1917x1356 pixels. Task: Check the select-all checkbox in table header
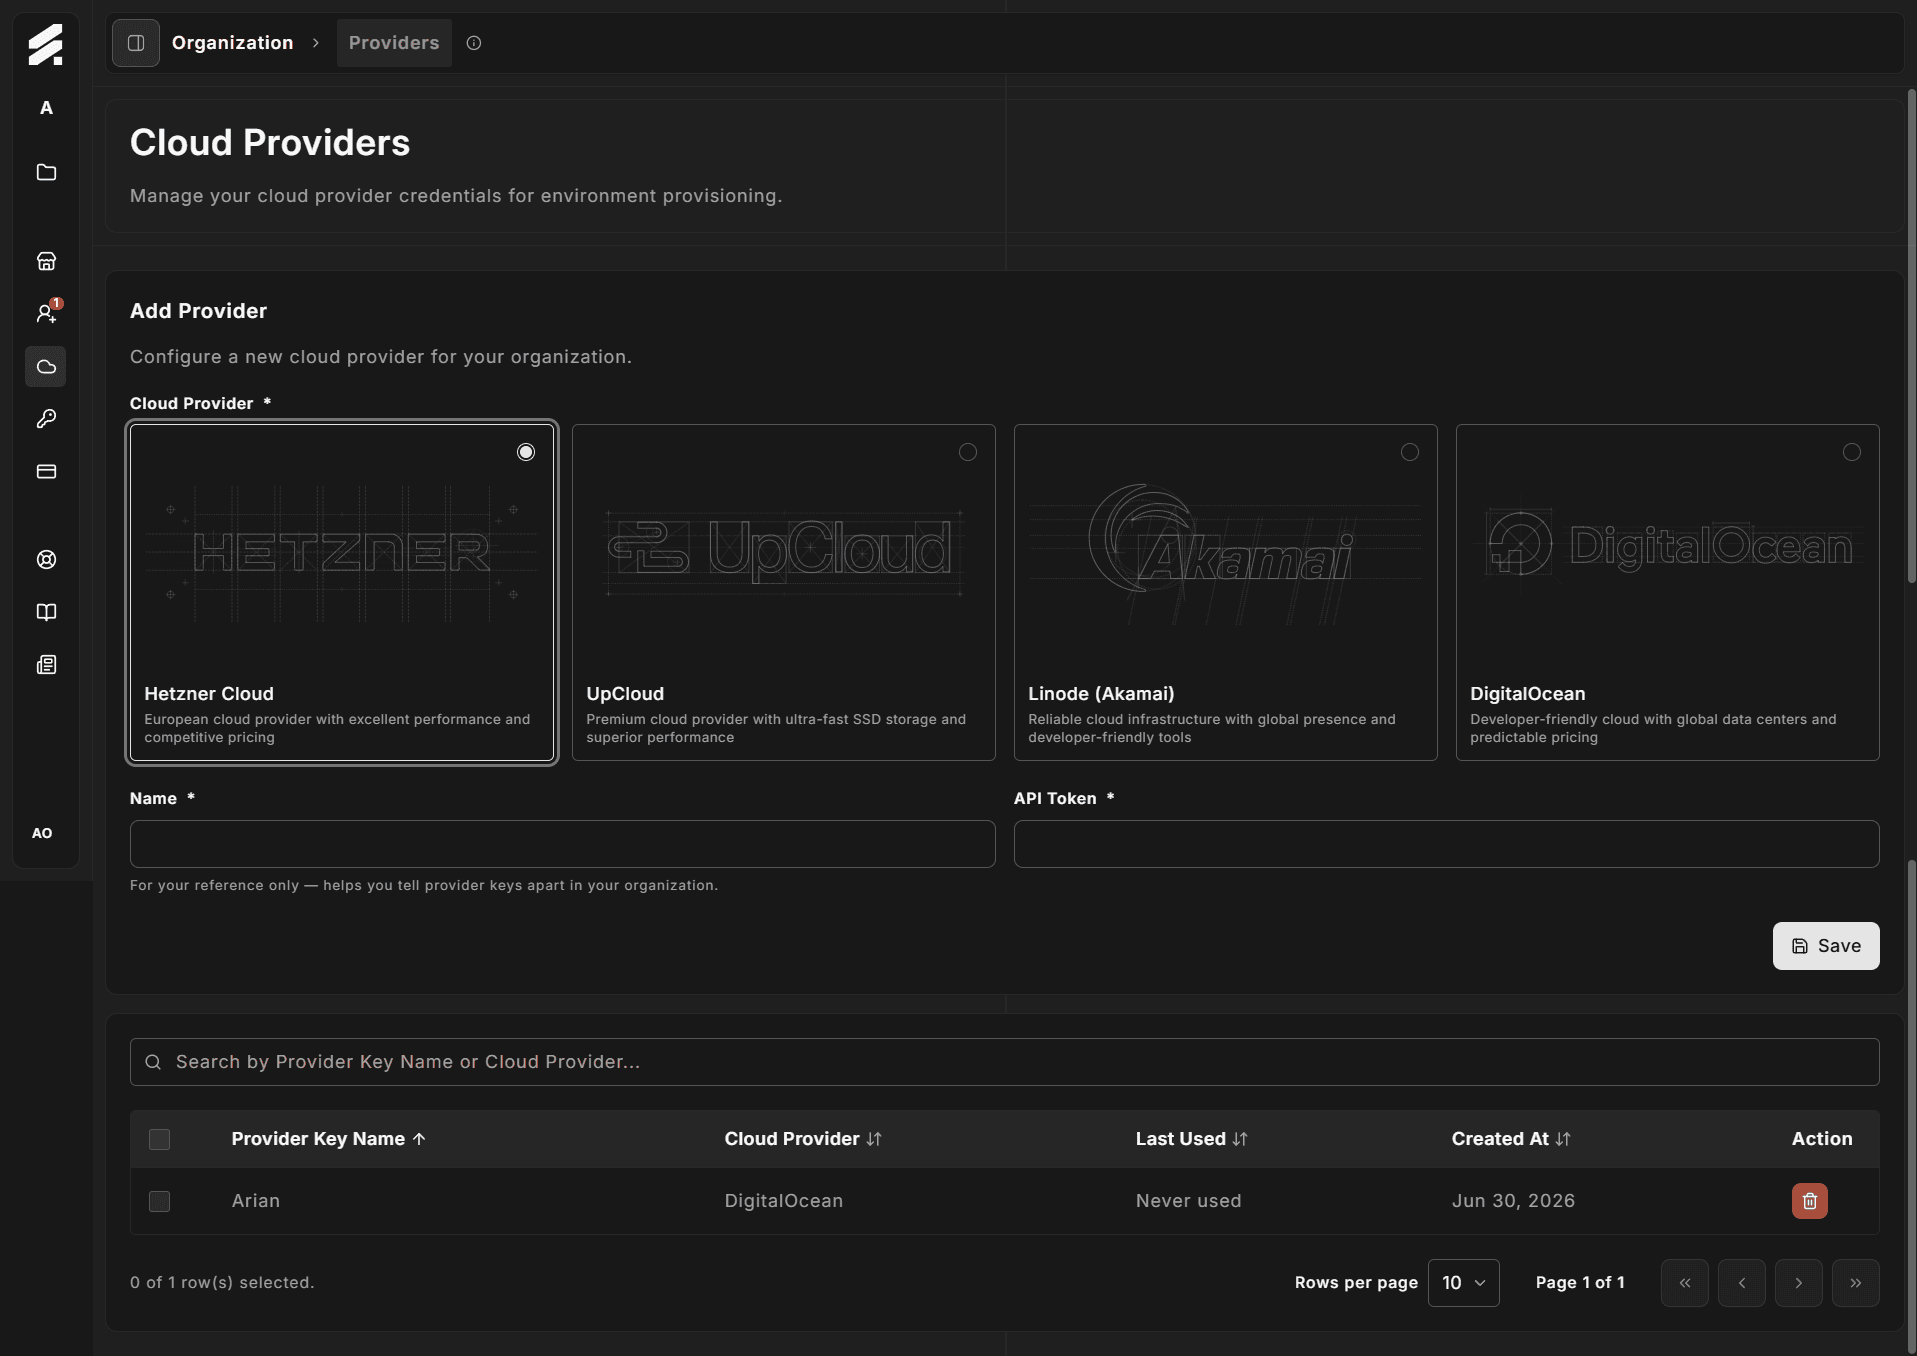point(159,1139)
